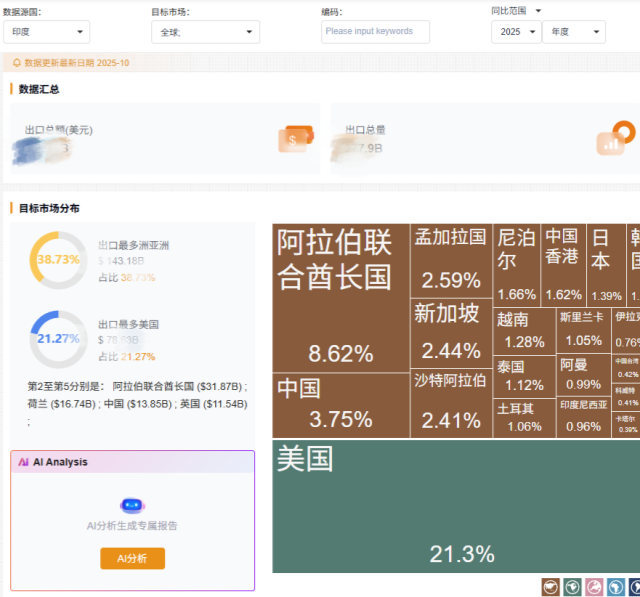Select the 卡塔尔 0.39% treemap block

point(627,425)
